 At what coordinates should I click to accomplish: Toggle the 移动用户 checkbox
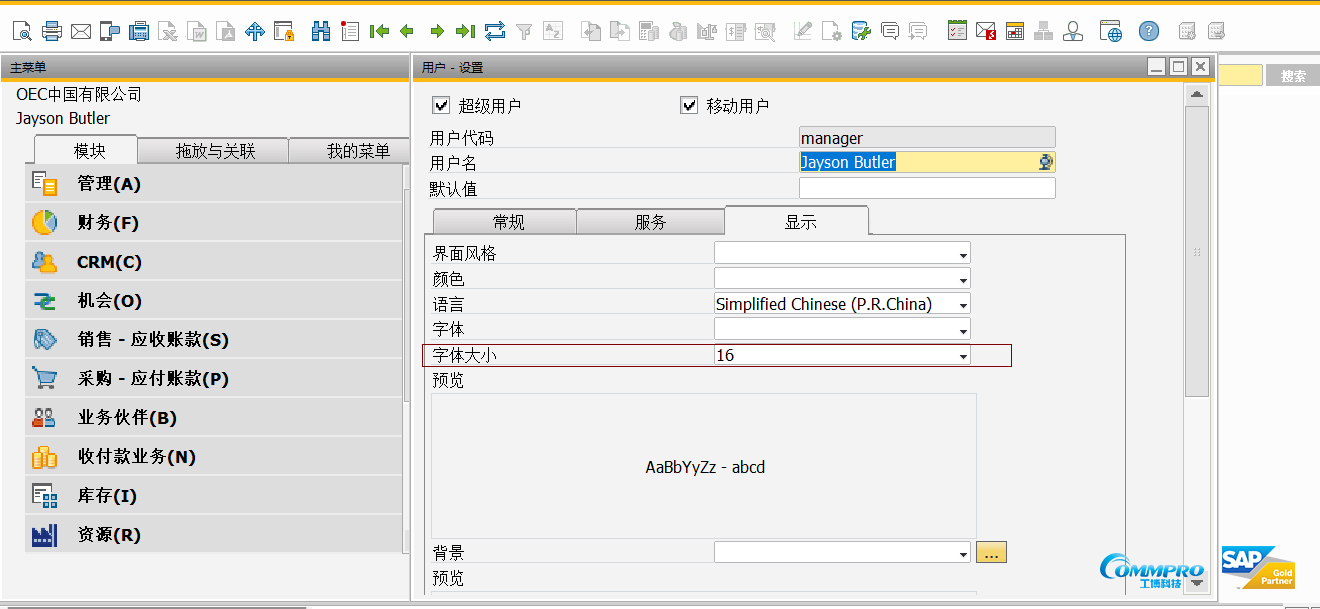689,105
